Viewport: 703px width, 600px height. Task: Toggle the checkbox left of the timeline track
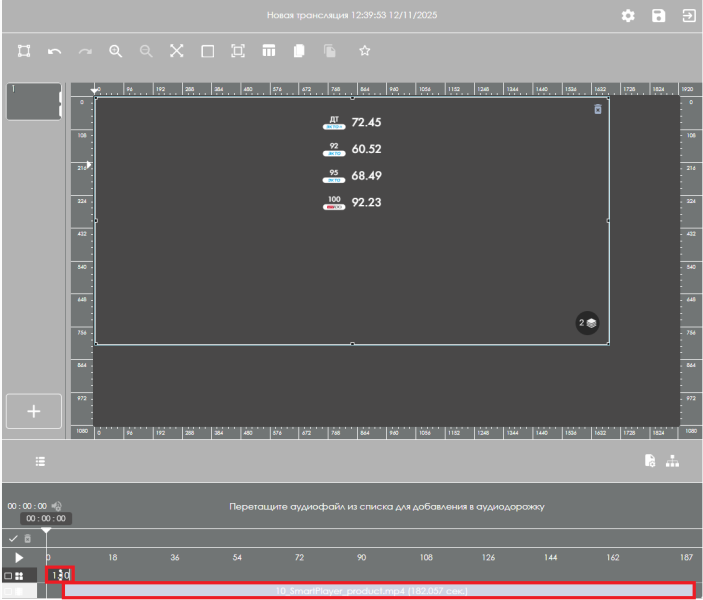(9, 575)
